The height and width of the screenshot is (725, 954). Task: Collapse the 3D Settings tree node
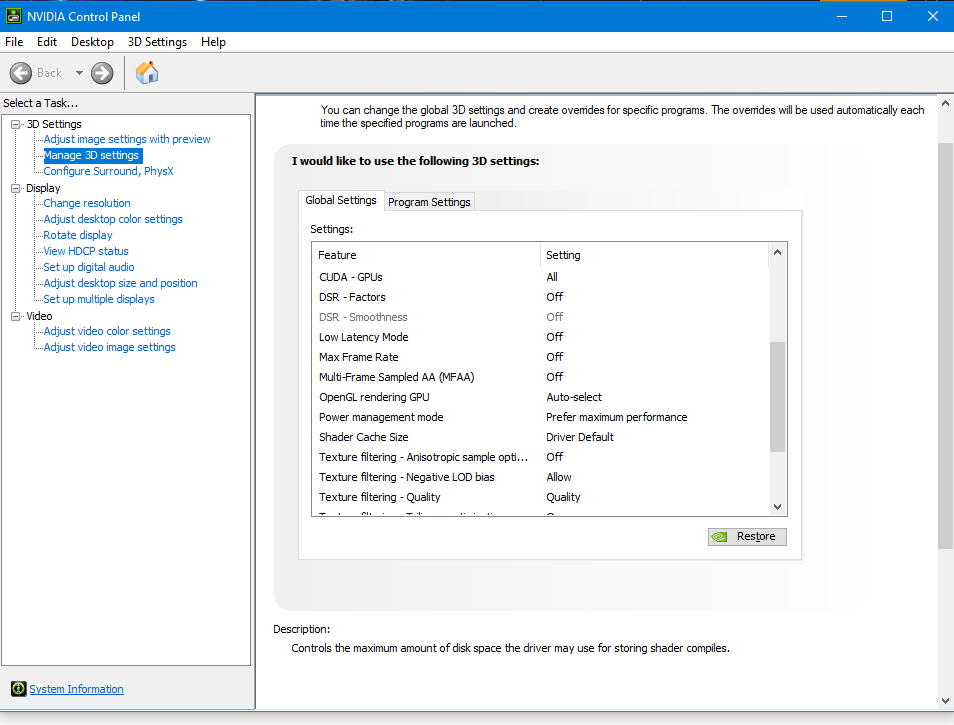tap(16, 124)
